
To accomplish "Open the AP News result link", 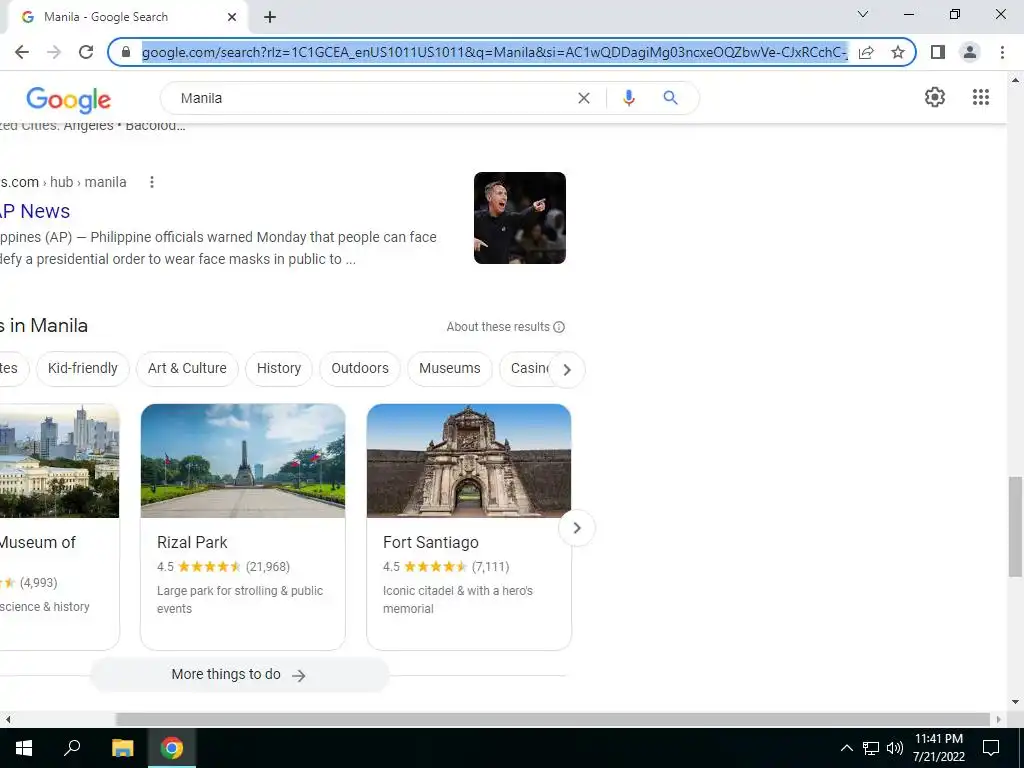I will tap(35, 211).
